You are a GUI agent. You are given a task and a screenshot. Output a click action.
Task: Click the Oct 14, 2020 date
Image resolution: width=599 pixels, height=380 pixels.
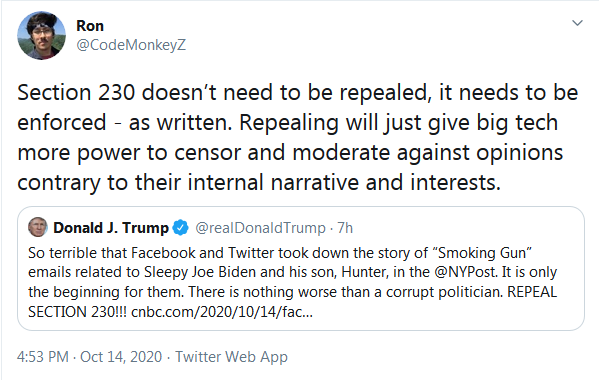pos(121,357)
